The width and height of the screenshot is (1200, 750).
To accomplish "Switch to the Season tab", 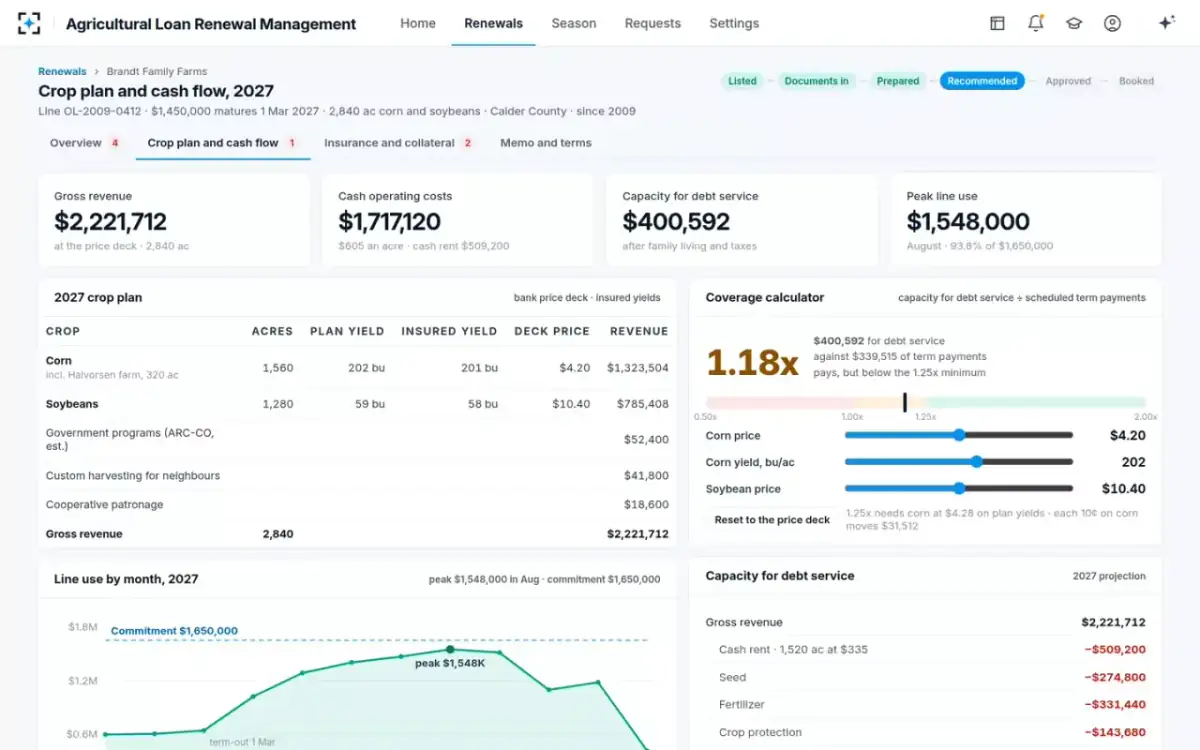I will click(x=574, y=23).
